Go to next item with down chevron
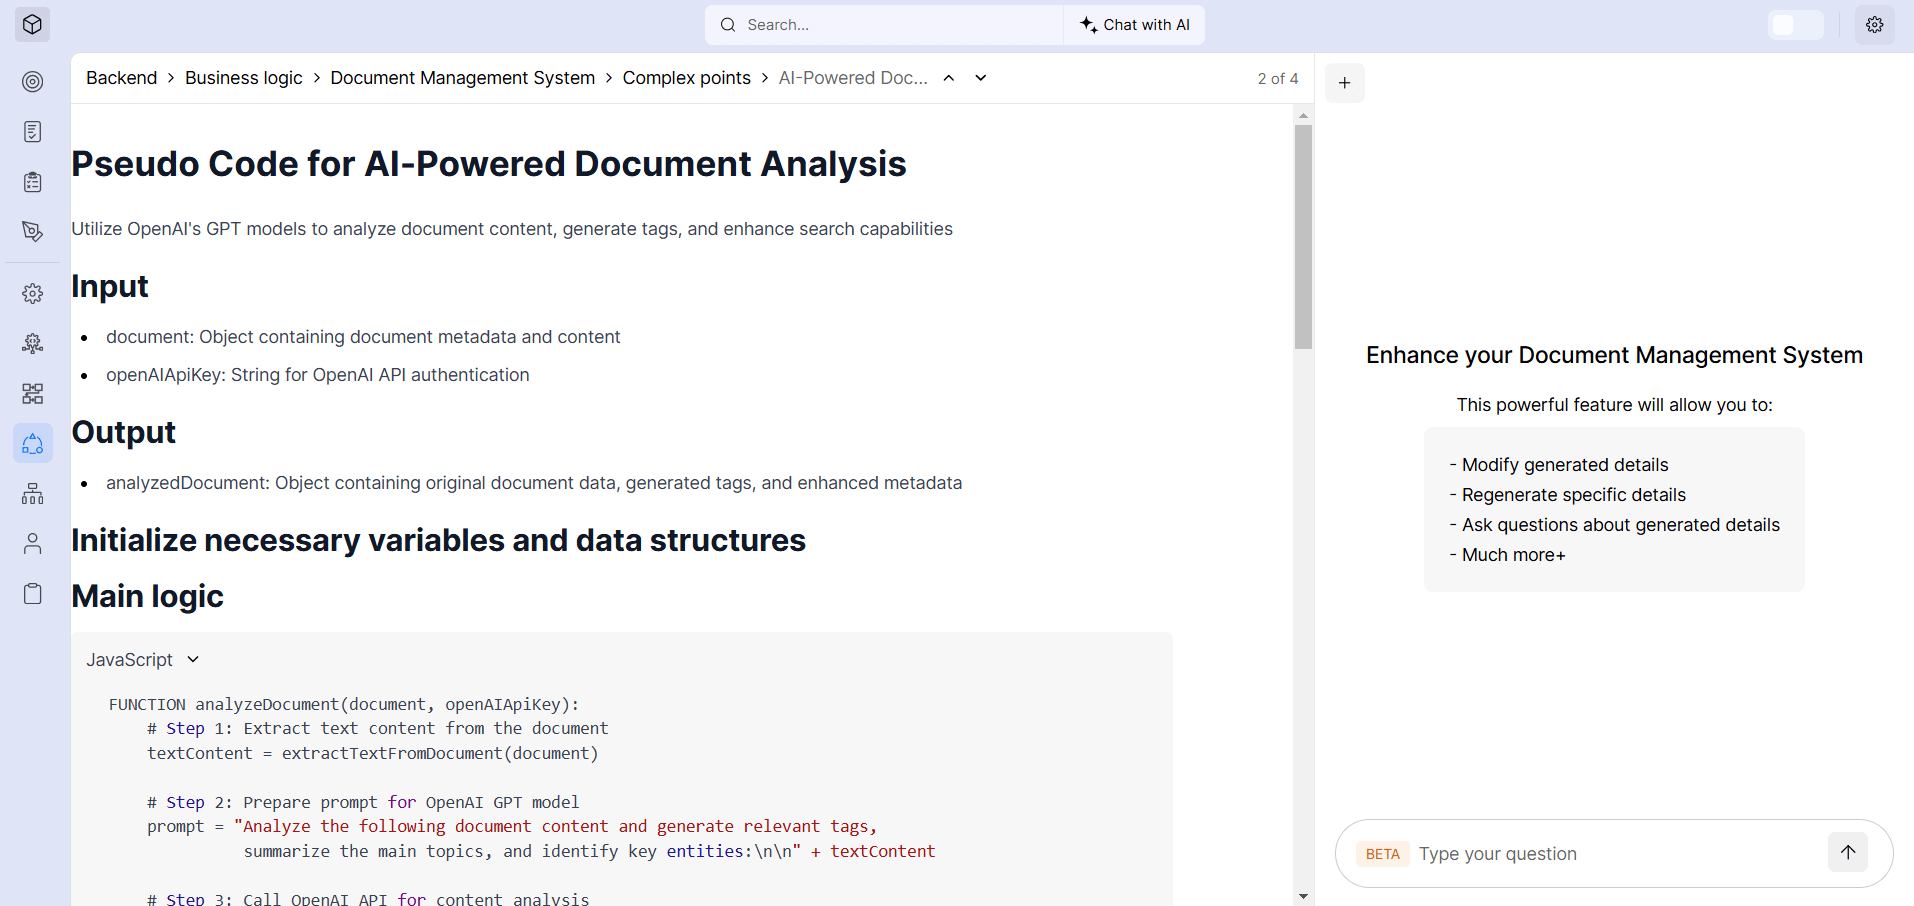The width and height of the screenshot is (1914, 906). (x=981, y=78)
